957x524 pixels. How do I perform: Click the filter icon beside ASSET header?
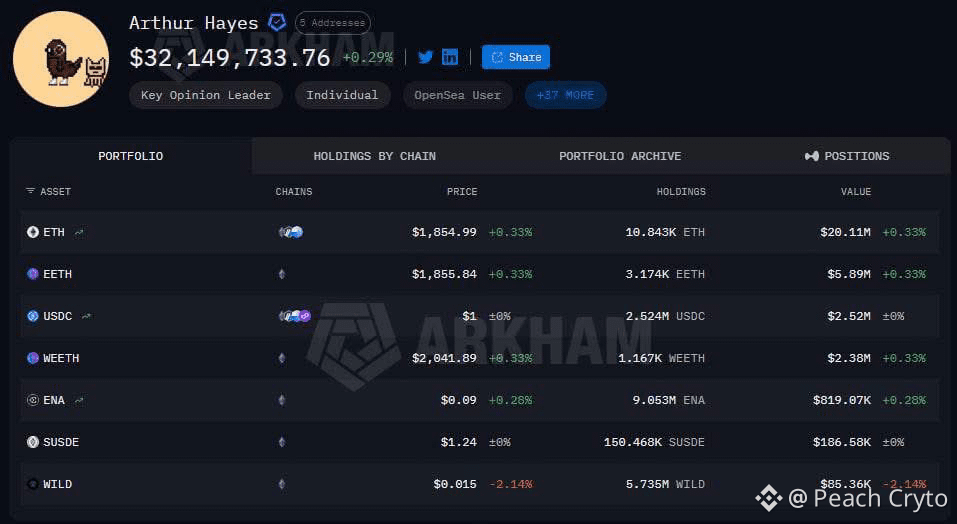30,191
